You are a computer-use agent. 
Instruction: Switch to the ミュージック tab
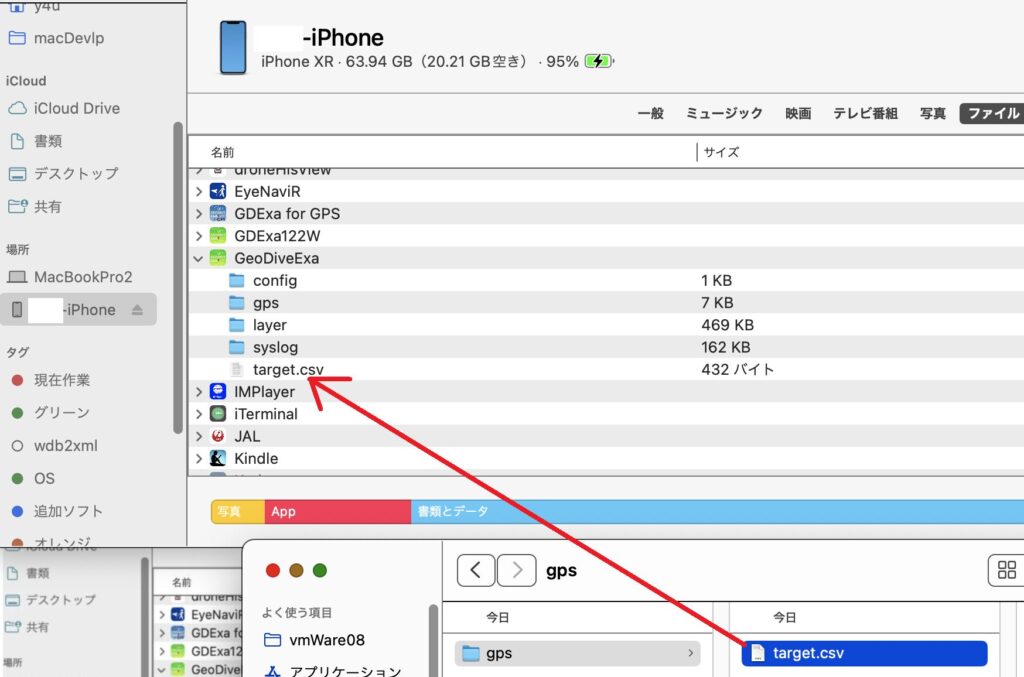(x=724, y=114)
